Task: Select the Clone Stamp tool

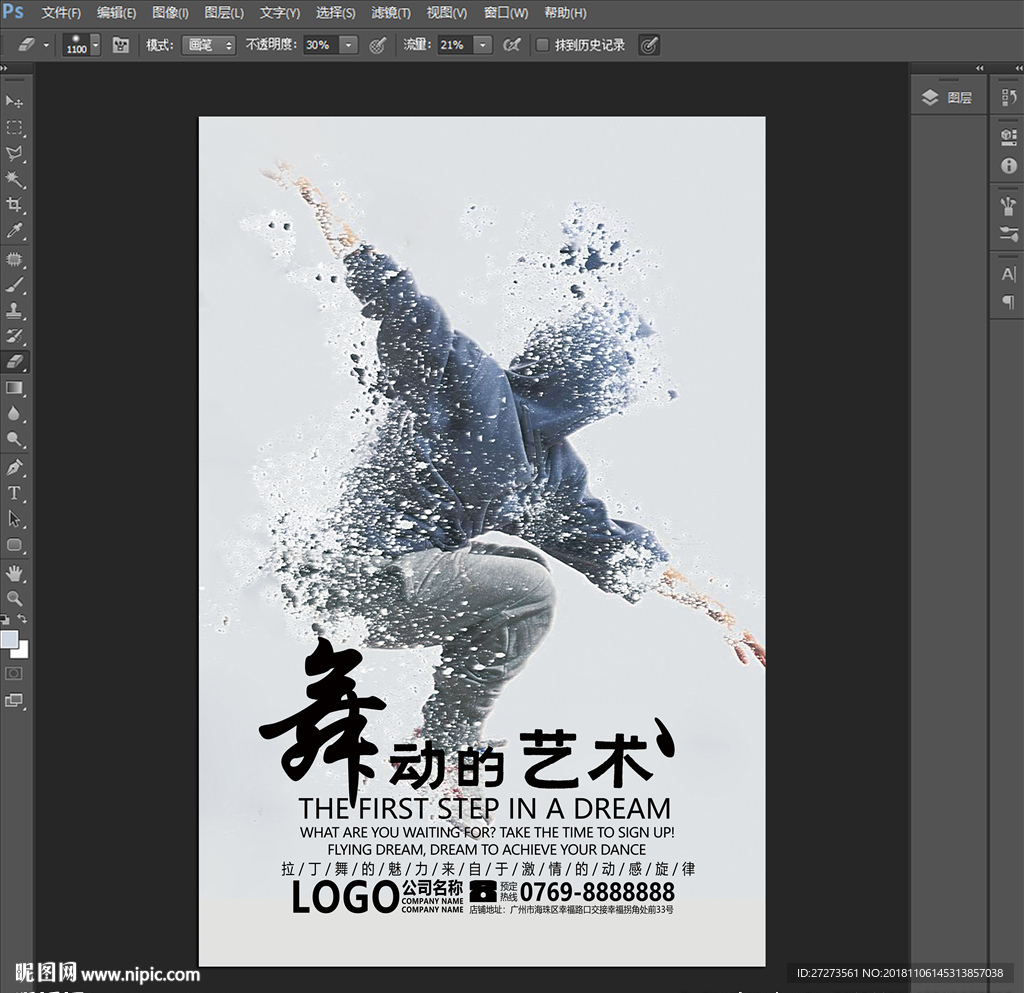Action: [x=14, y=310]
